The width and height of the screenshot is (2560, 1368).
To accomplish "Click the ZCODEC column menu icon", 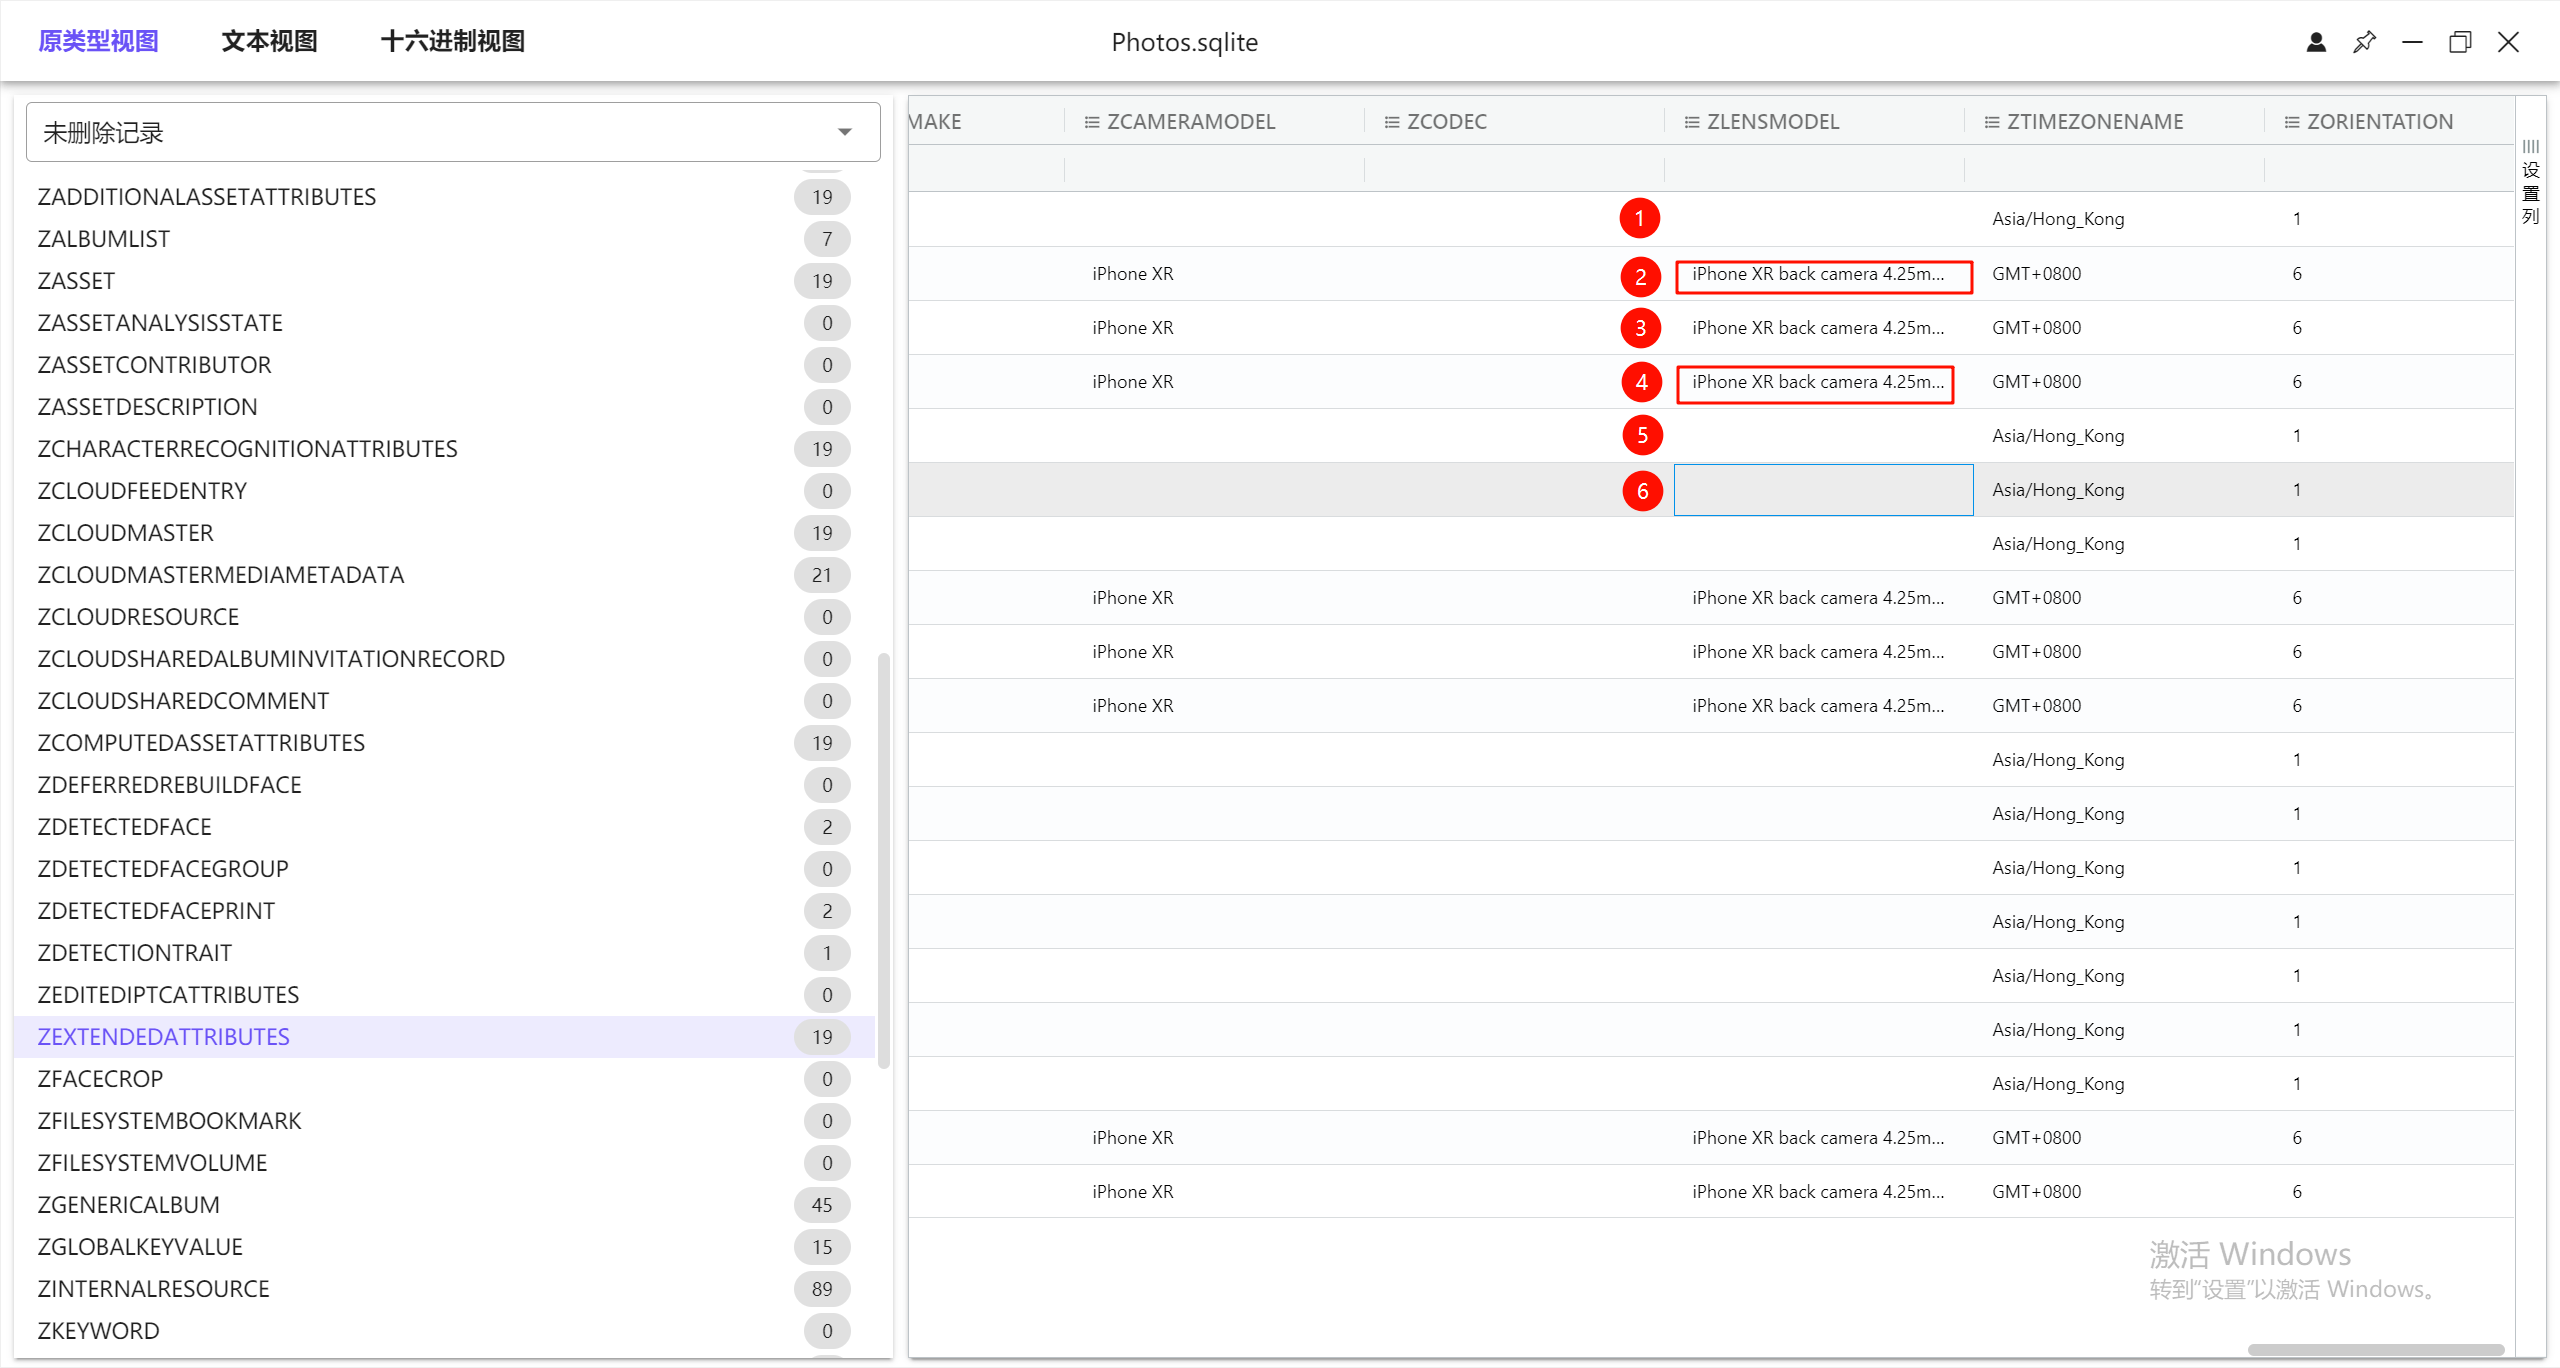I will (1392, 122).
